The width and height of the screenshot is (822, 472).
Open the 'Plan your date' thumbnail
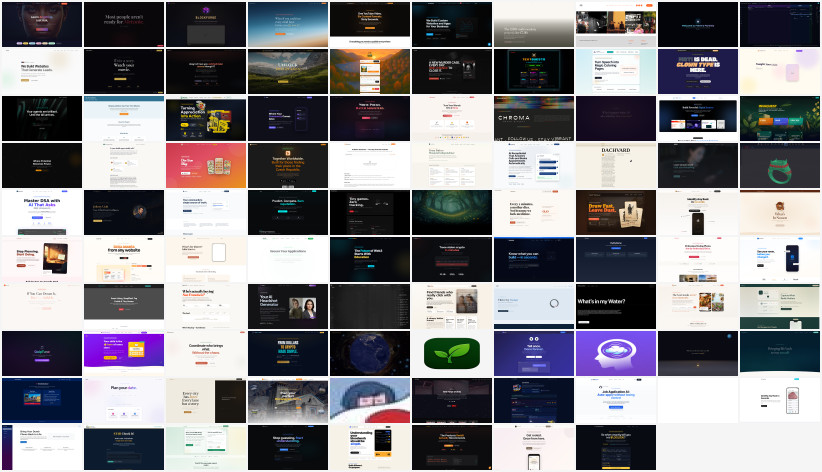pos(124,401)
